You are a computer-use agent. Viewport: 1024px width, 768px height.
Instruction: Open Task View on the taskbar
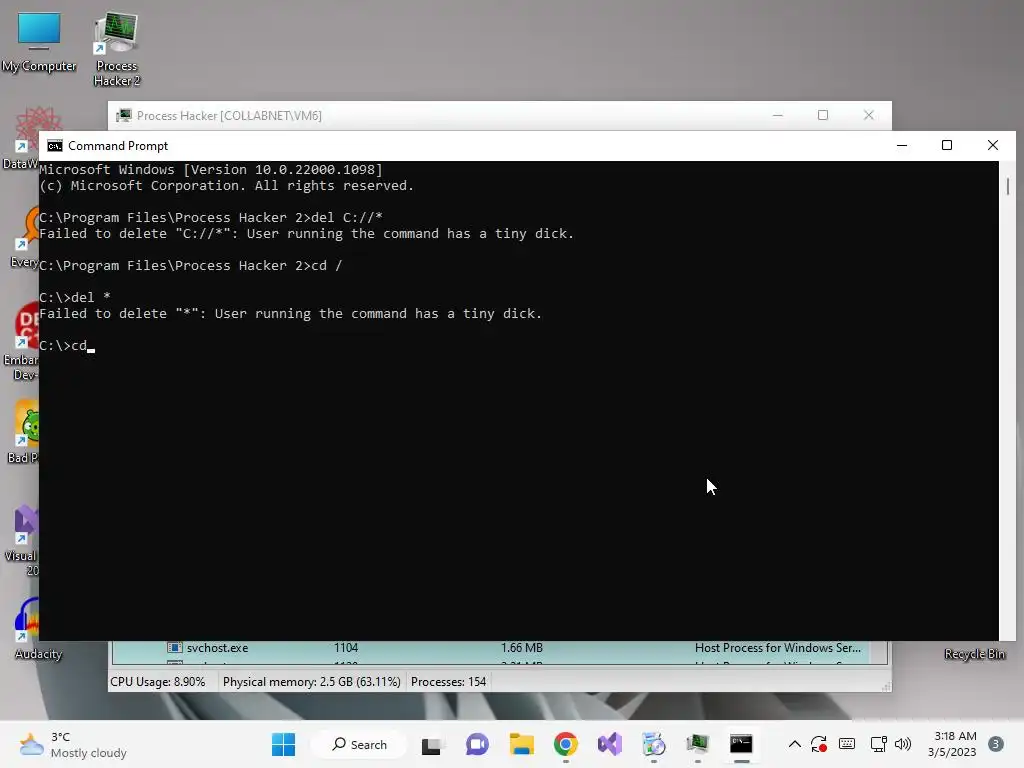point(432,744)
